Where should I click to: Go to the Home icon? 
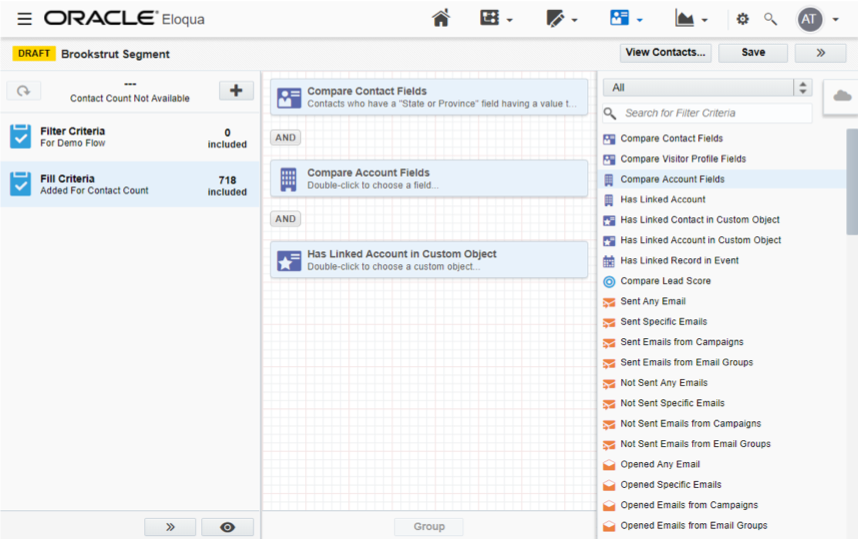tap(441, 18)
